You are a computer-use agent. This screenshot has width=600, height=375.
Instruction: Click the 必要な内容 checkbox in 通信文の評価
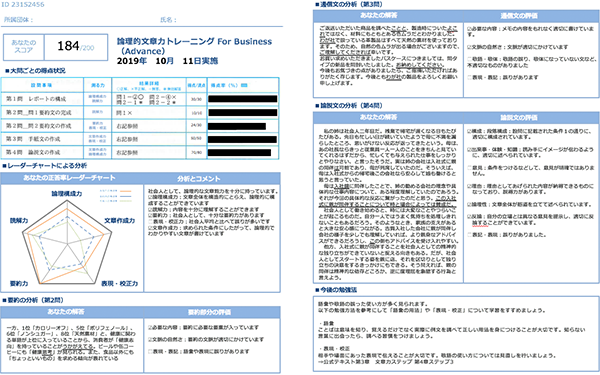coord(469,29)
